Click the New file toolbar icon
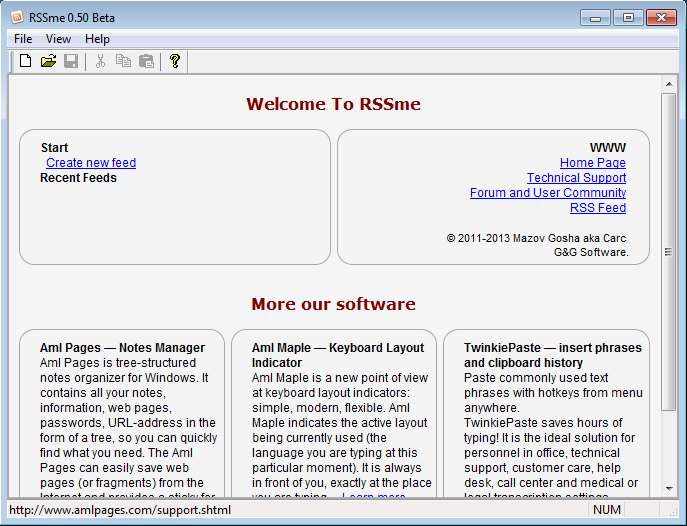The image size is (687, 526). click(26, 62)
